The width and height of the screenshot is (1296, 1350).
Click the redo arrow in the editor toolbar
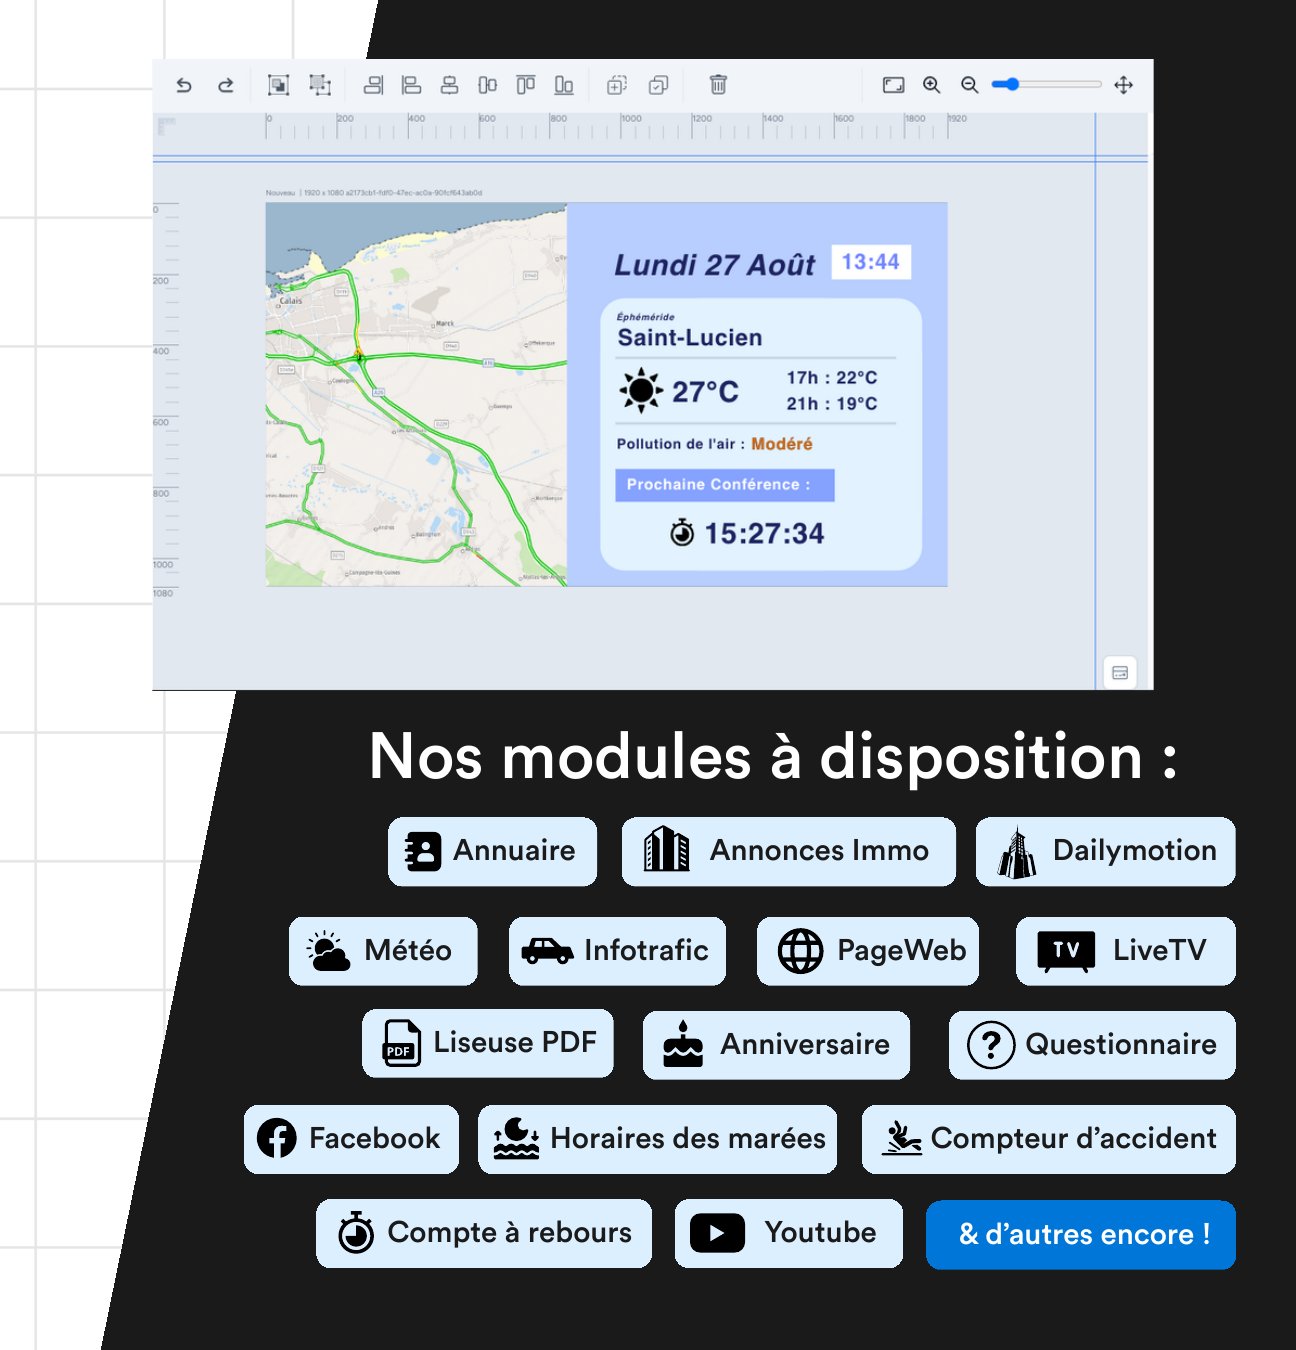(x=226, y=85)
